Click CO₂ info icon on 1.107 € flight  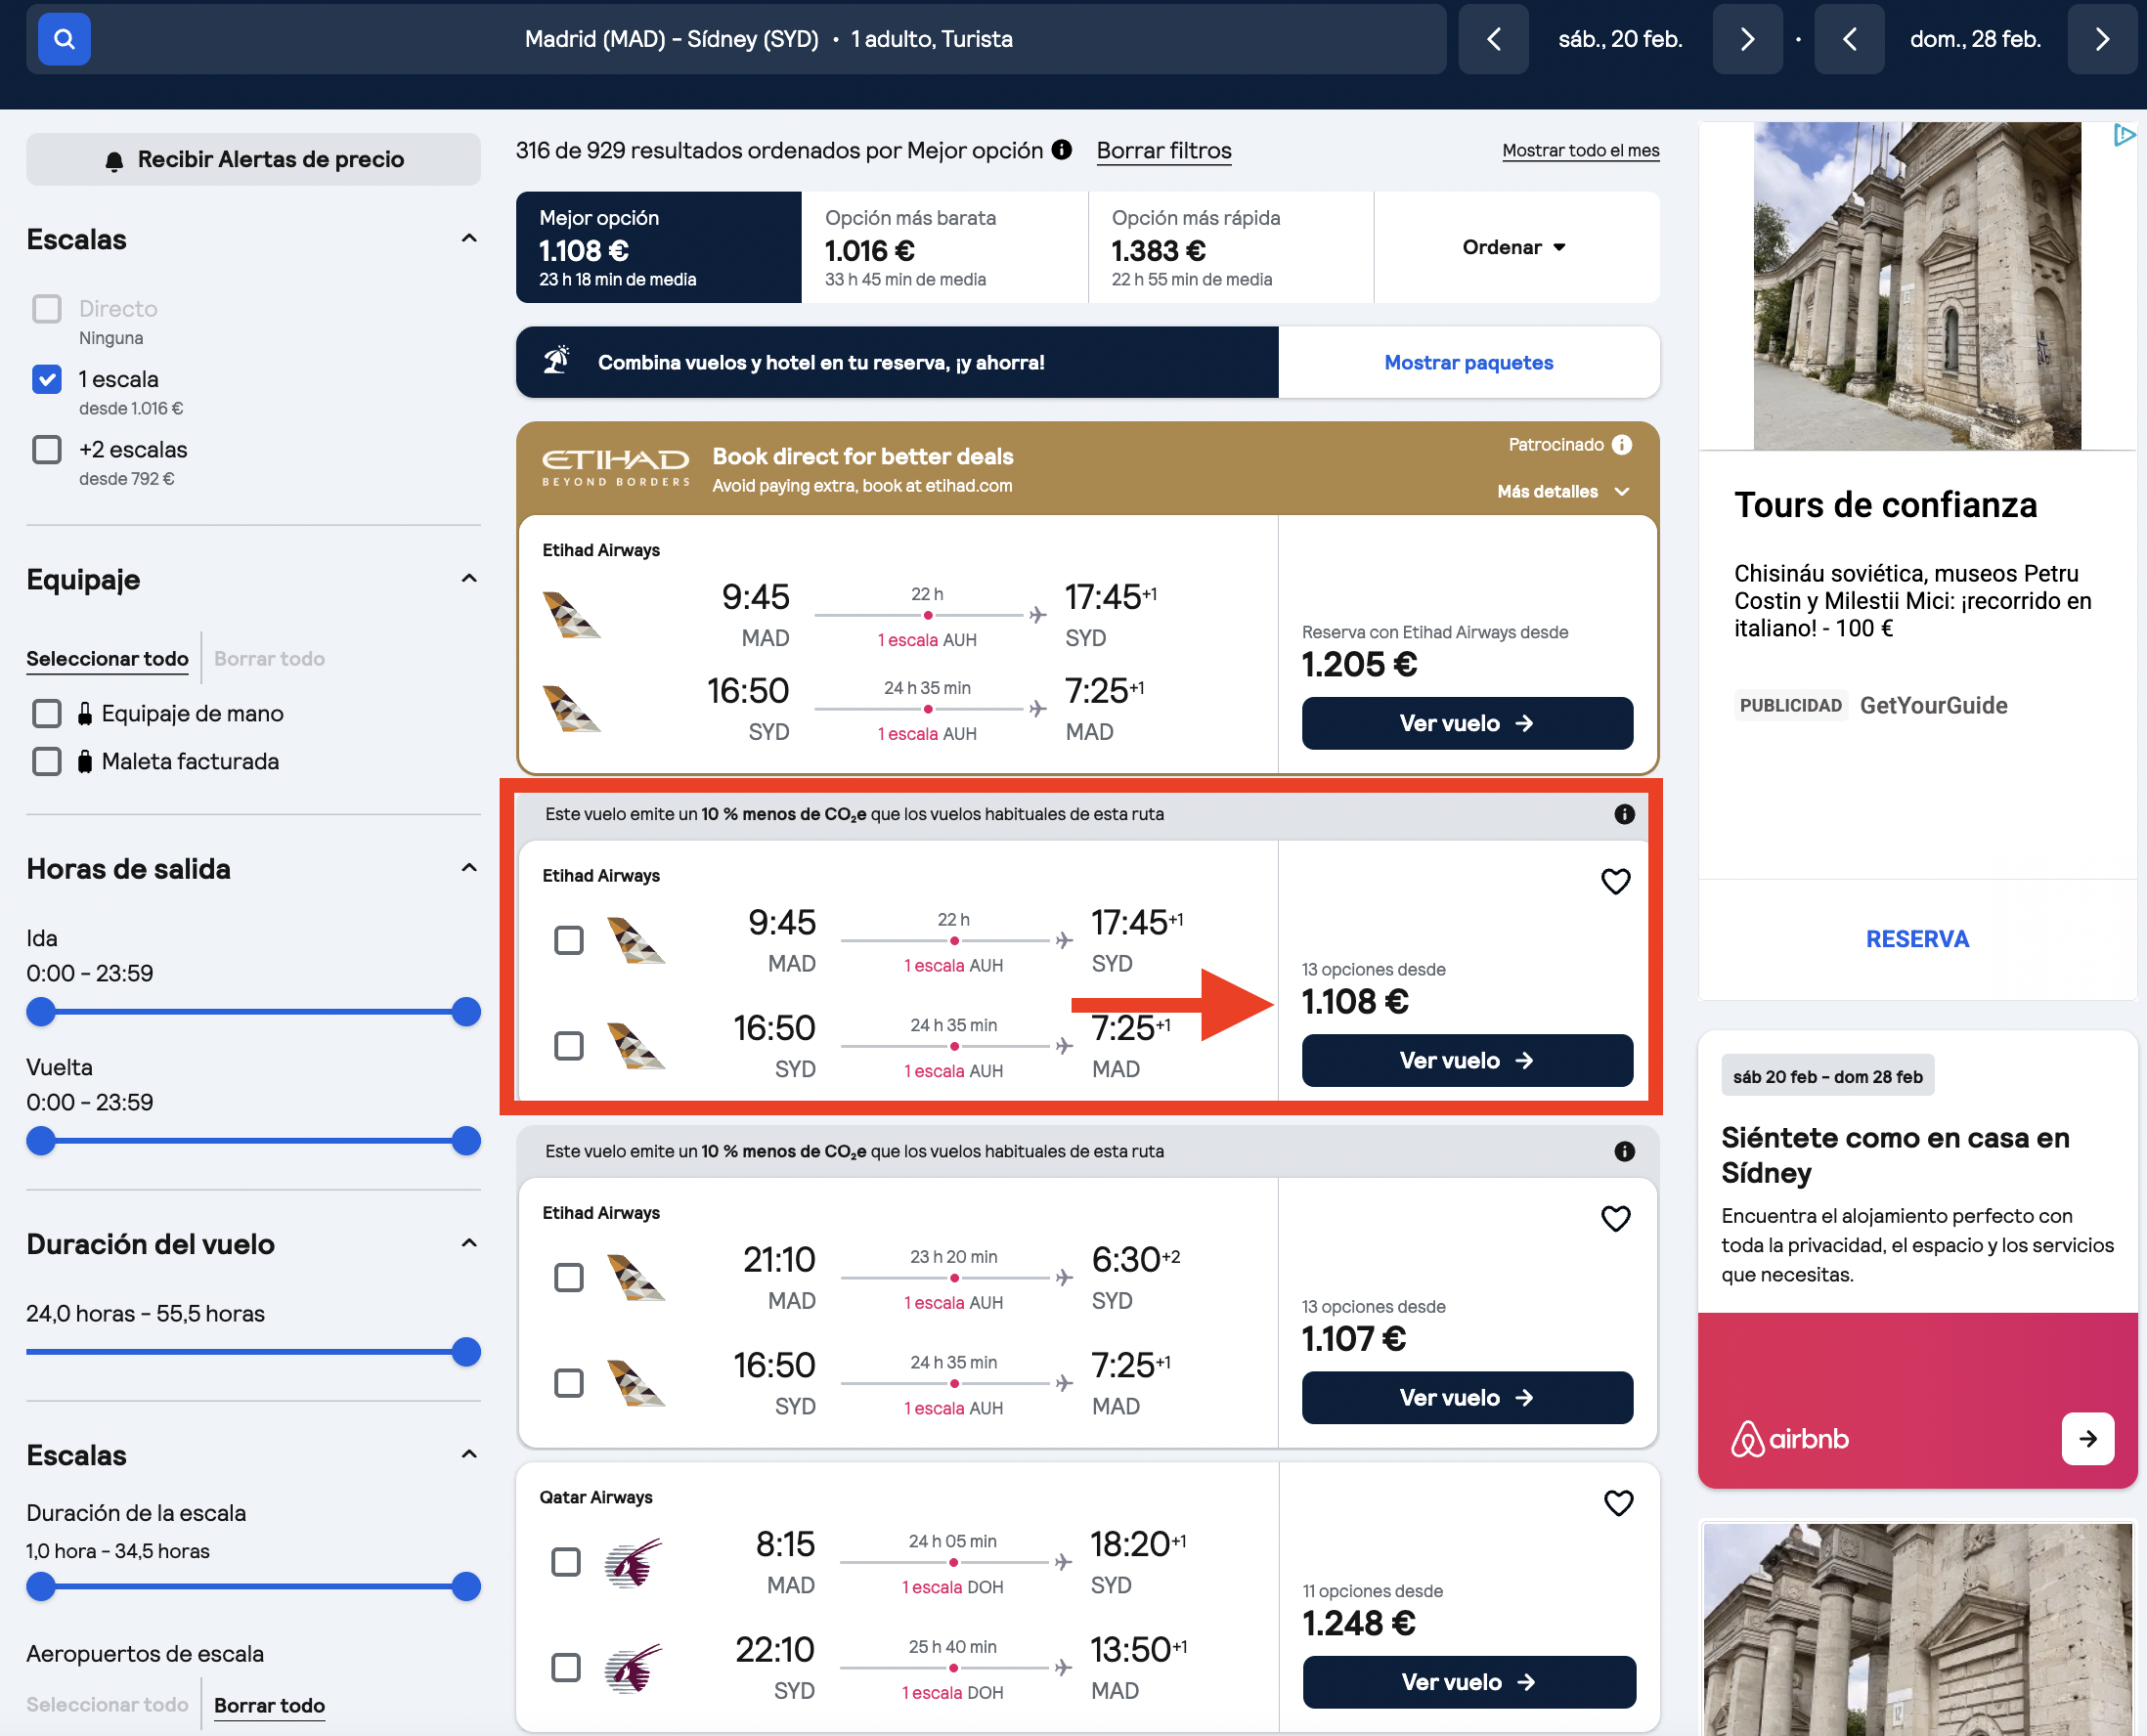(x=1624, y=1151)
